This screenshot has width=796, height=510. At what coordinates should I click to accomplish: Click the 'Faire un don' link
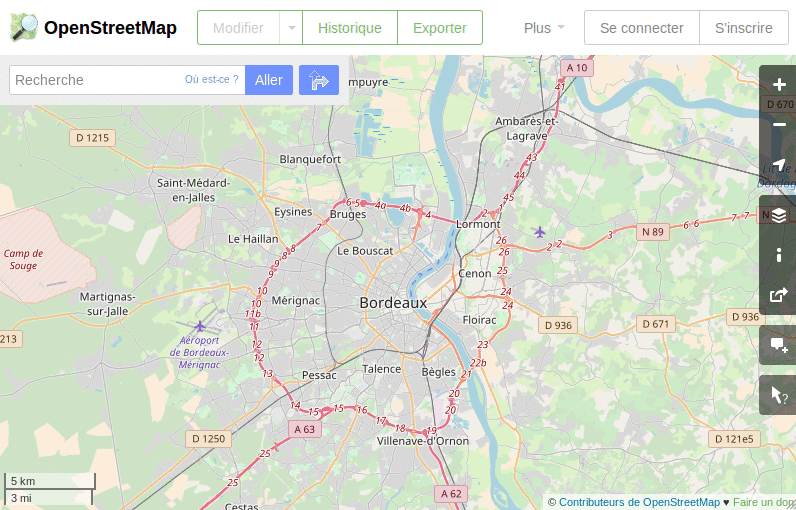764,502
